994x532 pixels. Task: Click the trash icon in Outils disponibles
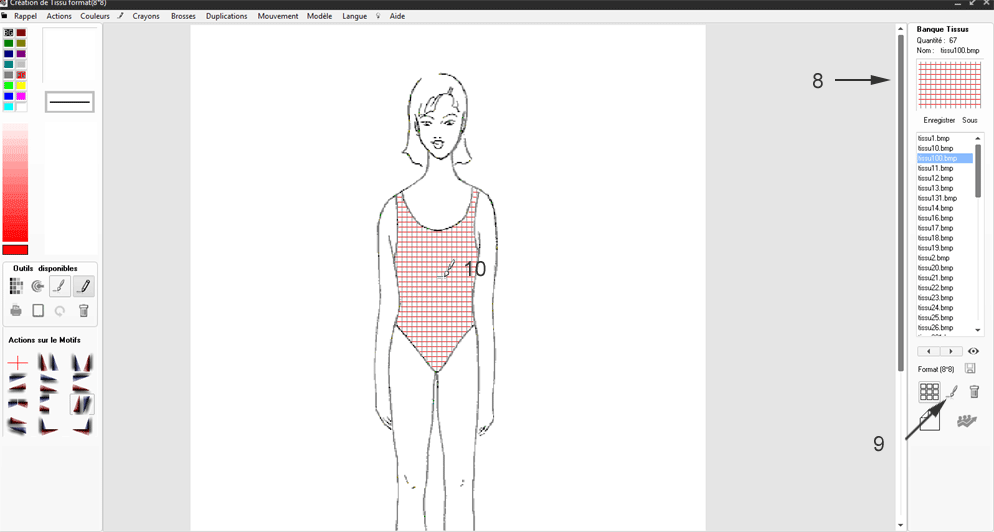point(84,311)
